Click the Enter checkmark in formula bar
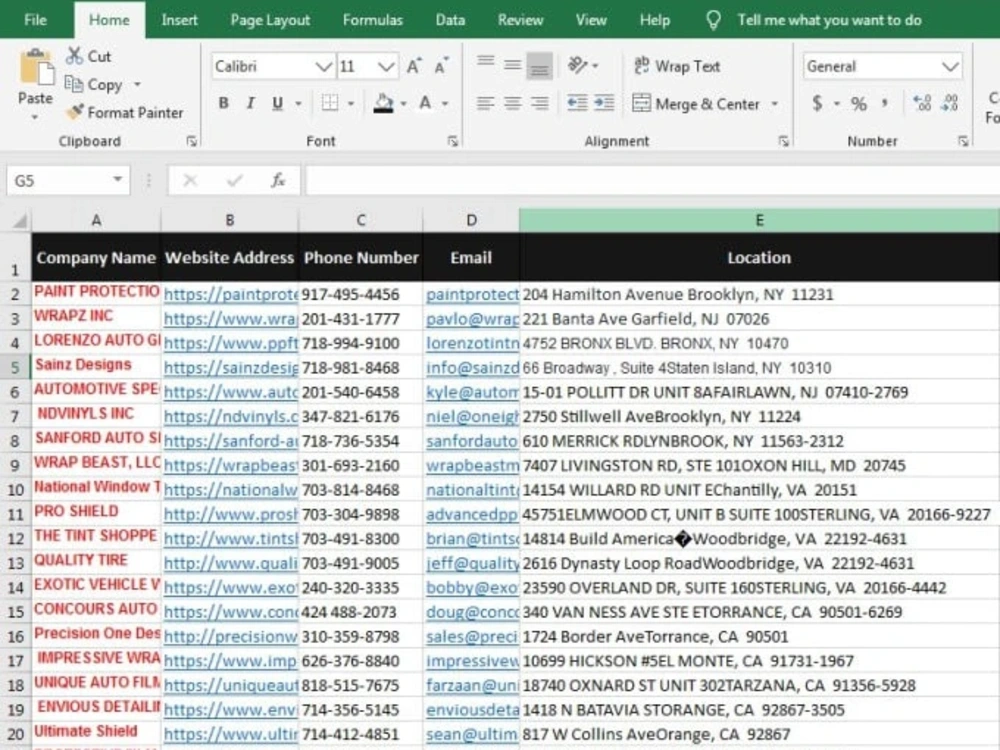 pyautogui.click(x=234, y=180)
